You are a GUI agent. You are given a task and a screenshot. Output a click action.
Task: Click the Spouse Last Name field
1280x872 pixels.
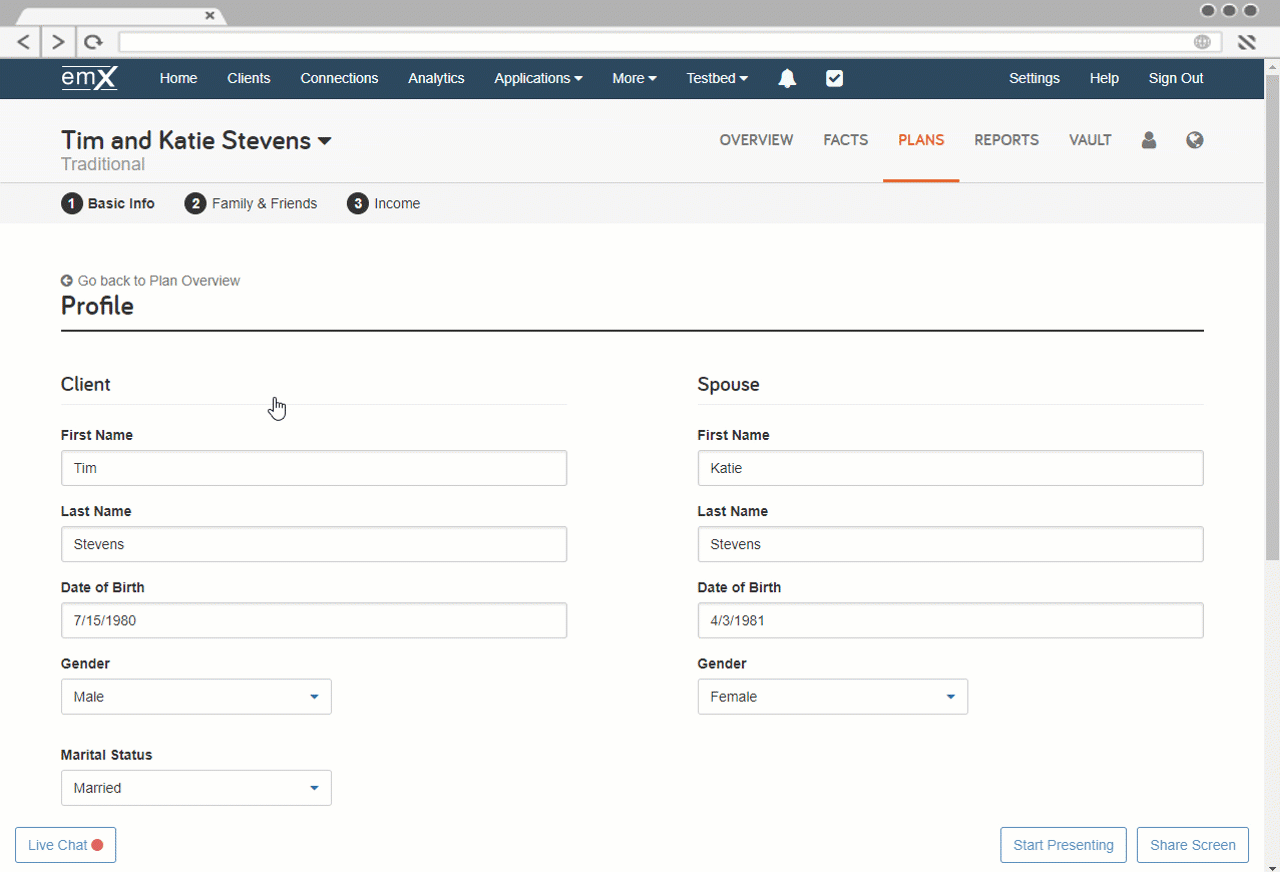(x=950, y=544)
